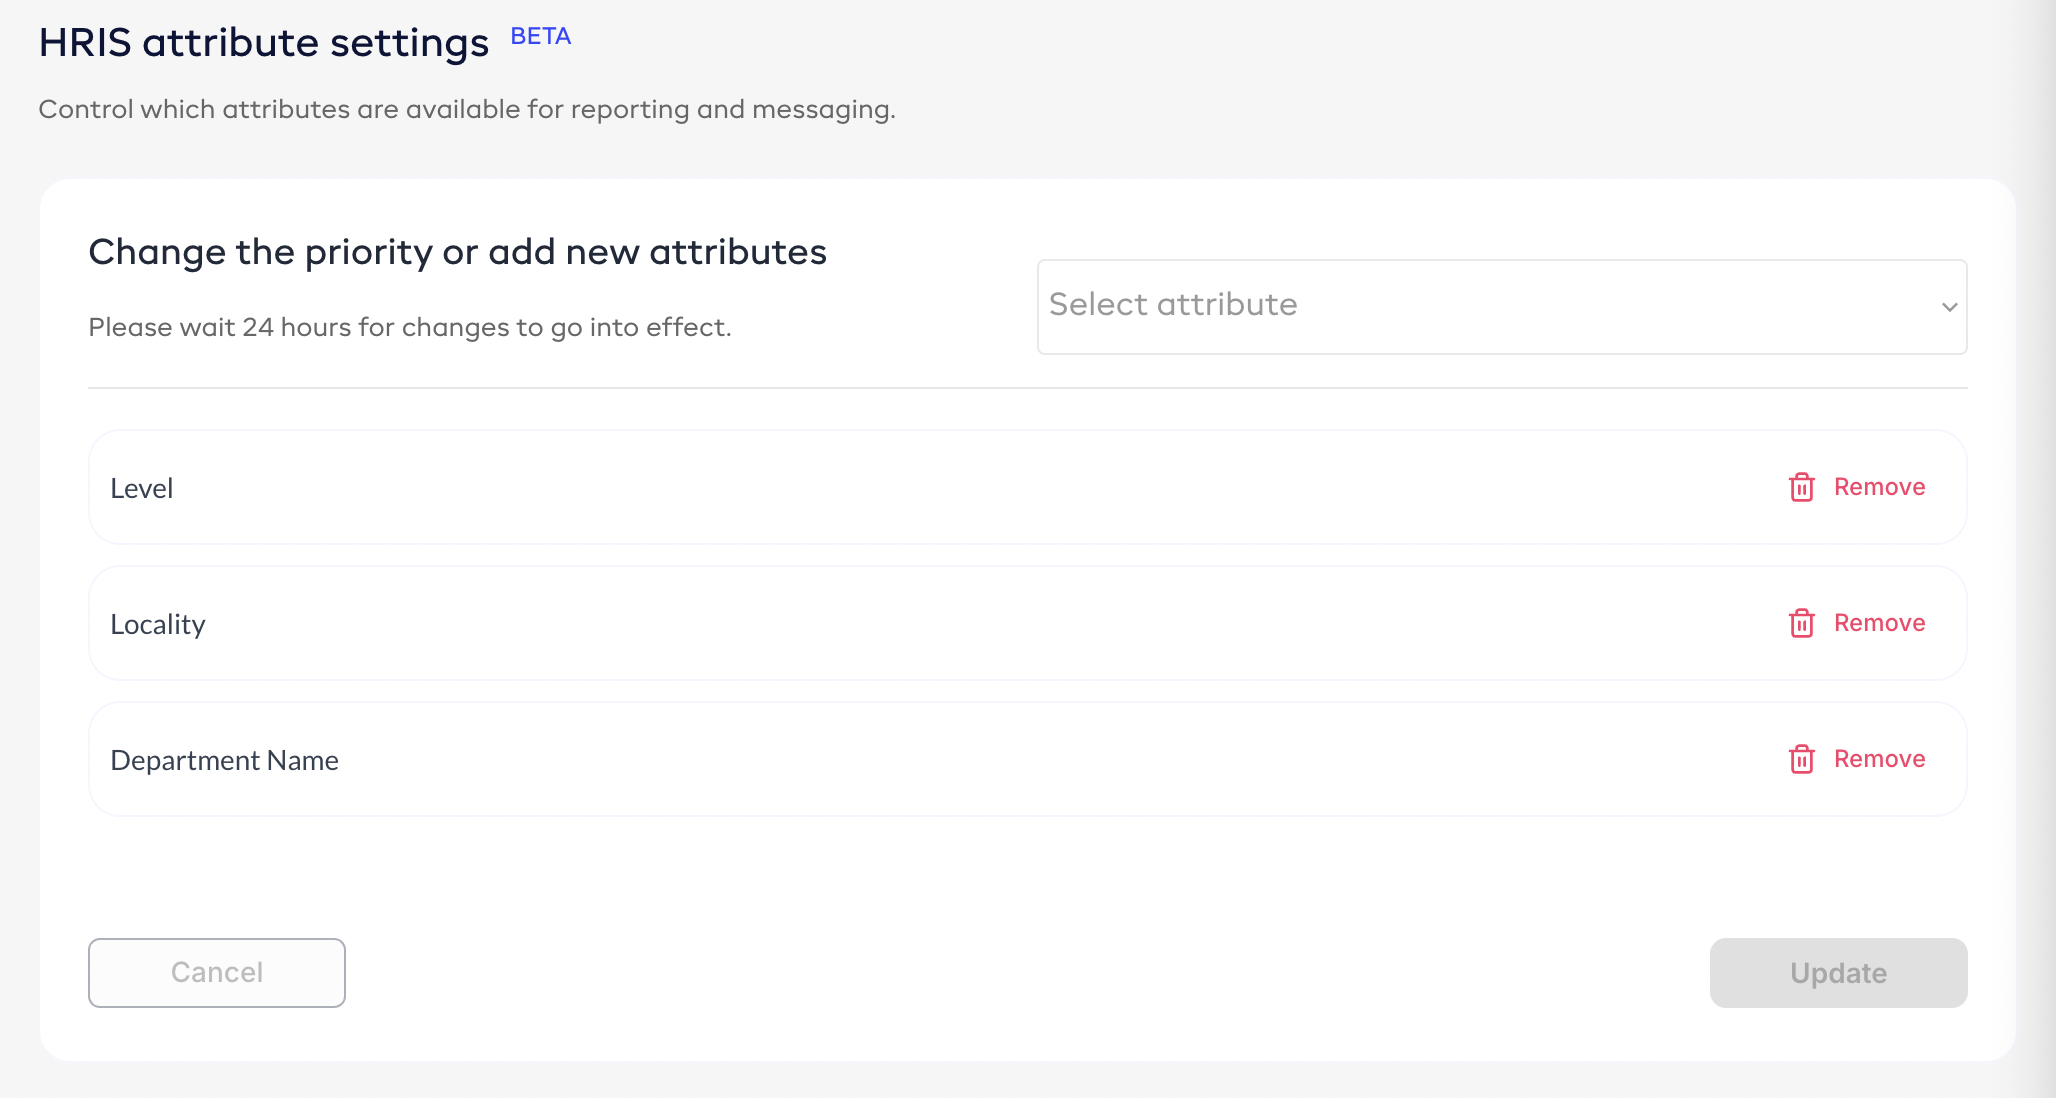Click 'Select attribute' placeholder text
The height and width of the screenshot is (1098, 2056).
(1172, 304)
